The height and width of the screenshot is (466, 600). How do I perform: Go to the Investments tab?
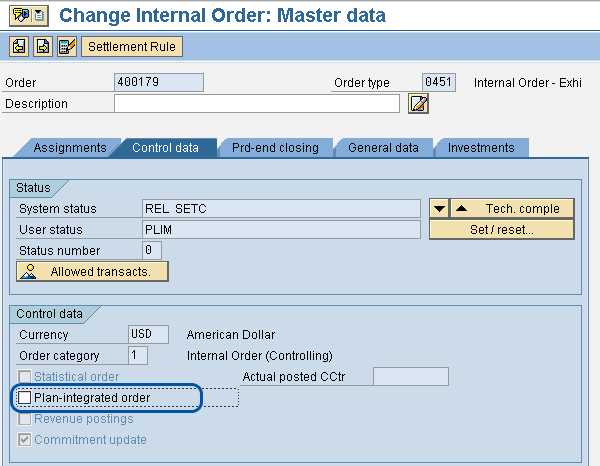481,148
